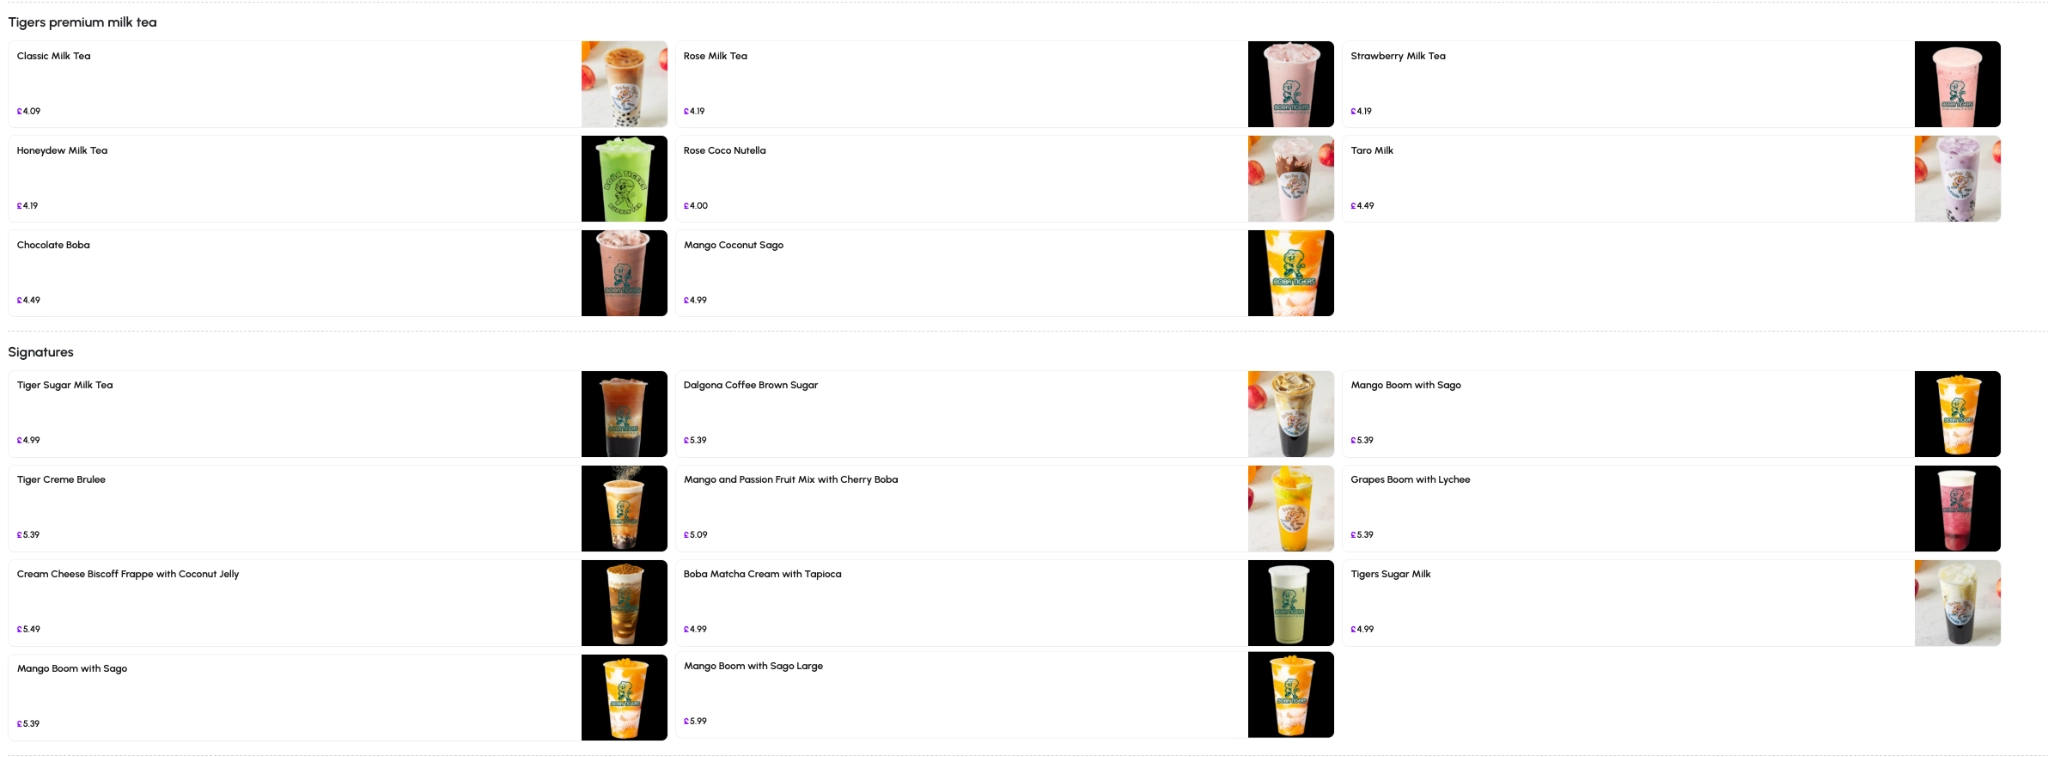The height and width of the screenshot is (757, 2048).
Task: Click the Strawberry Milk Tea thumbnail
Action: 1957,84
